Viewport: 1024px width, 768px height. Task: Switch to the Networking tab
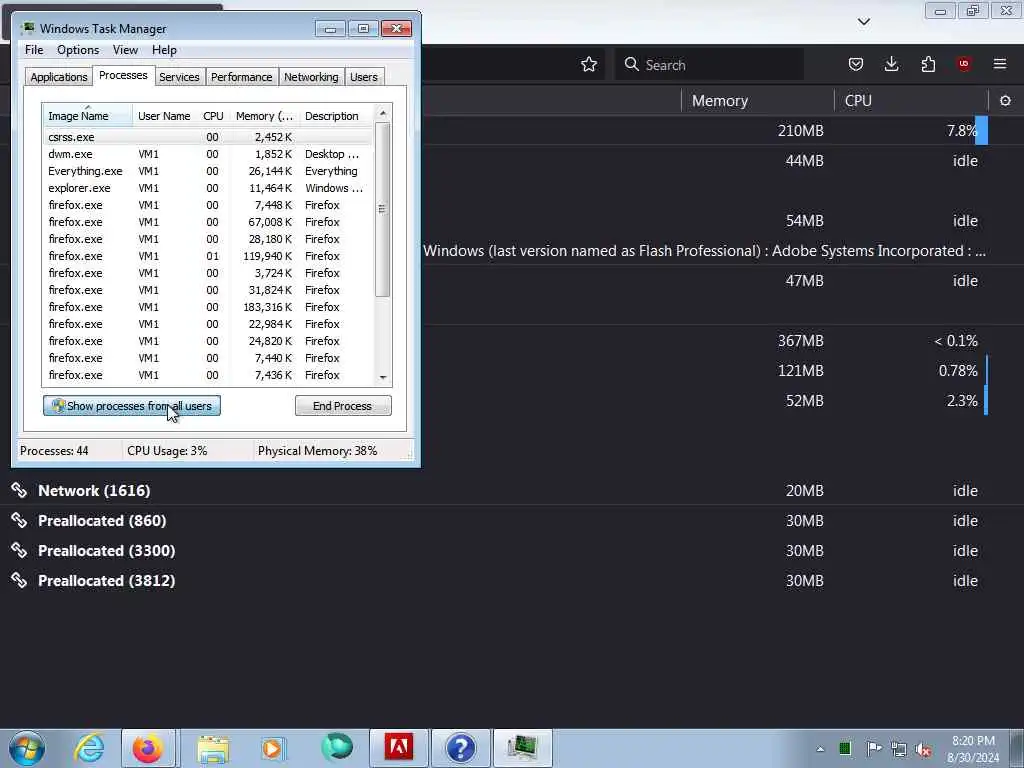(311, 77)
